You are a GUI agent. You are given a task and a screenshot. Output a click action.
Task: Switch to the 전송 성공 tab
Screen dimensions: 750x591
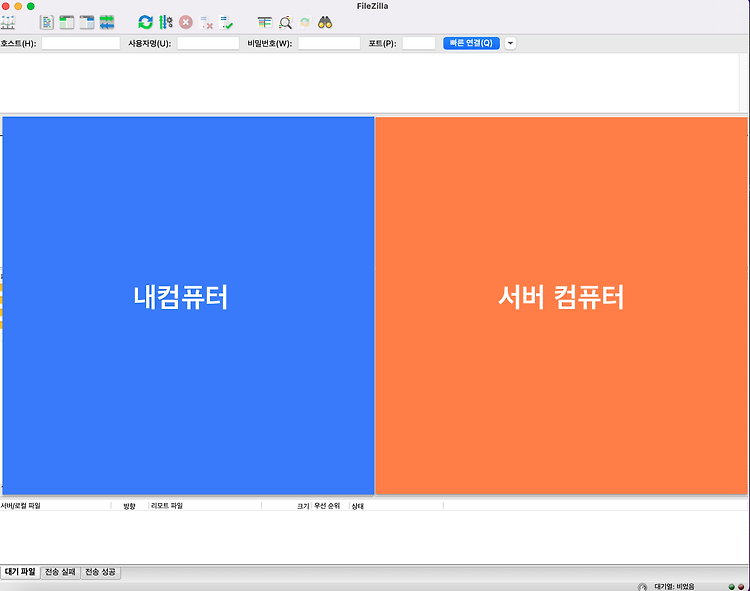pyautogui.click(x=100, y=572)
